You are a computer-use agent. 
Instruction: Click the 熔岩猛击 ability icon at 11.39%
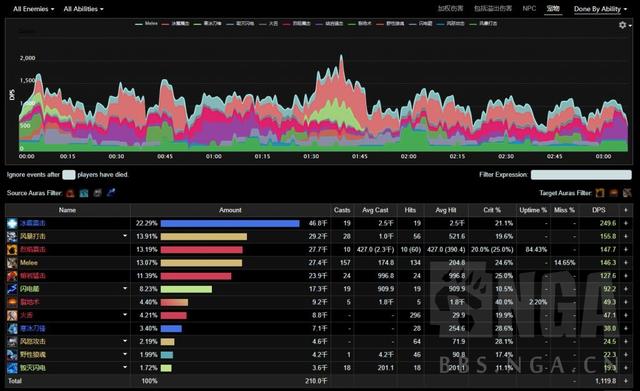(12, 276)
